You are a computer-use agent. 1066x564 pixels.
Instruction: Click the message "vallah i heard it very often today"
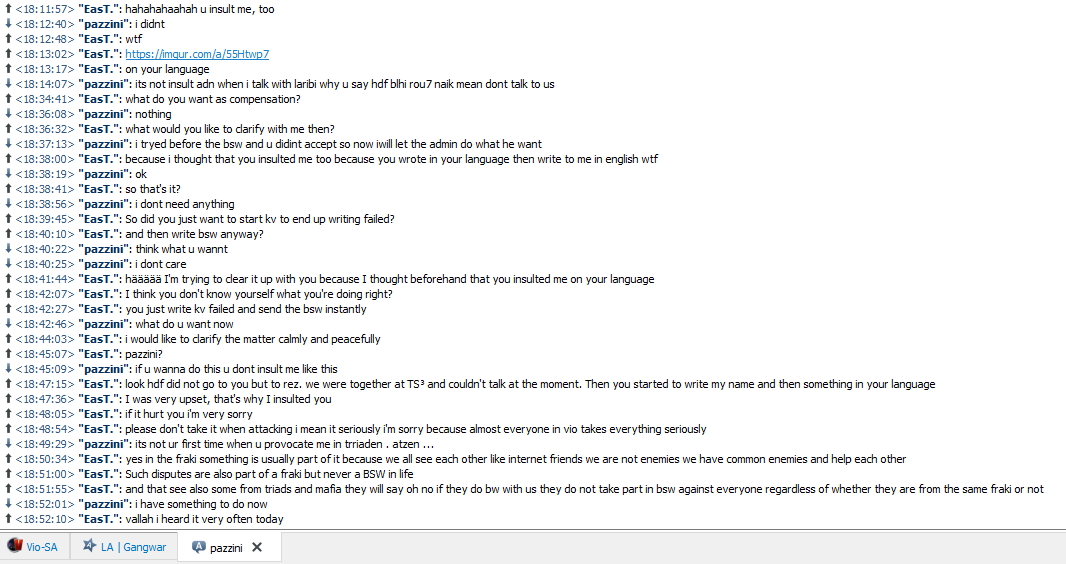204,519
